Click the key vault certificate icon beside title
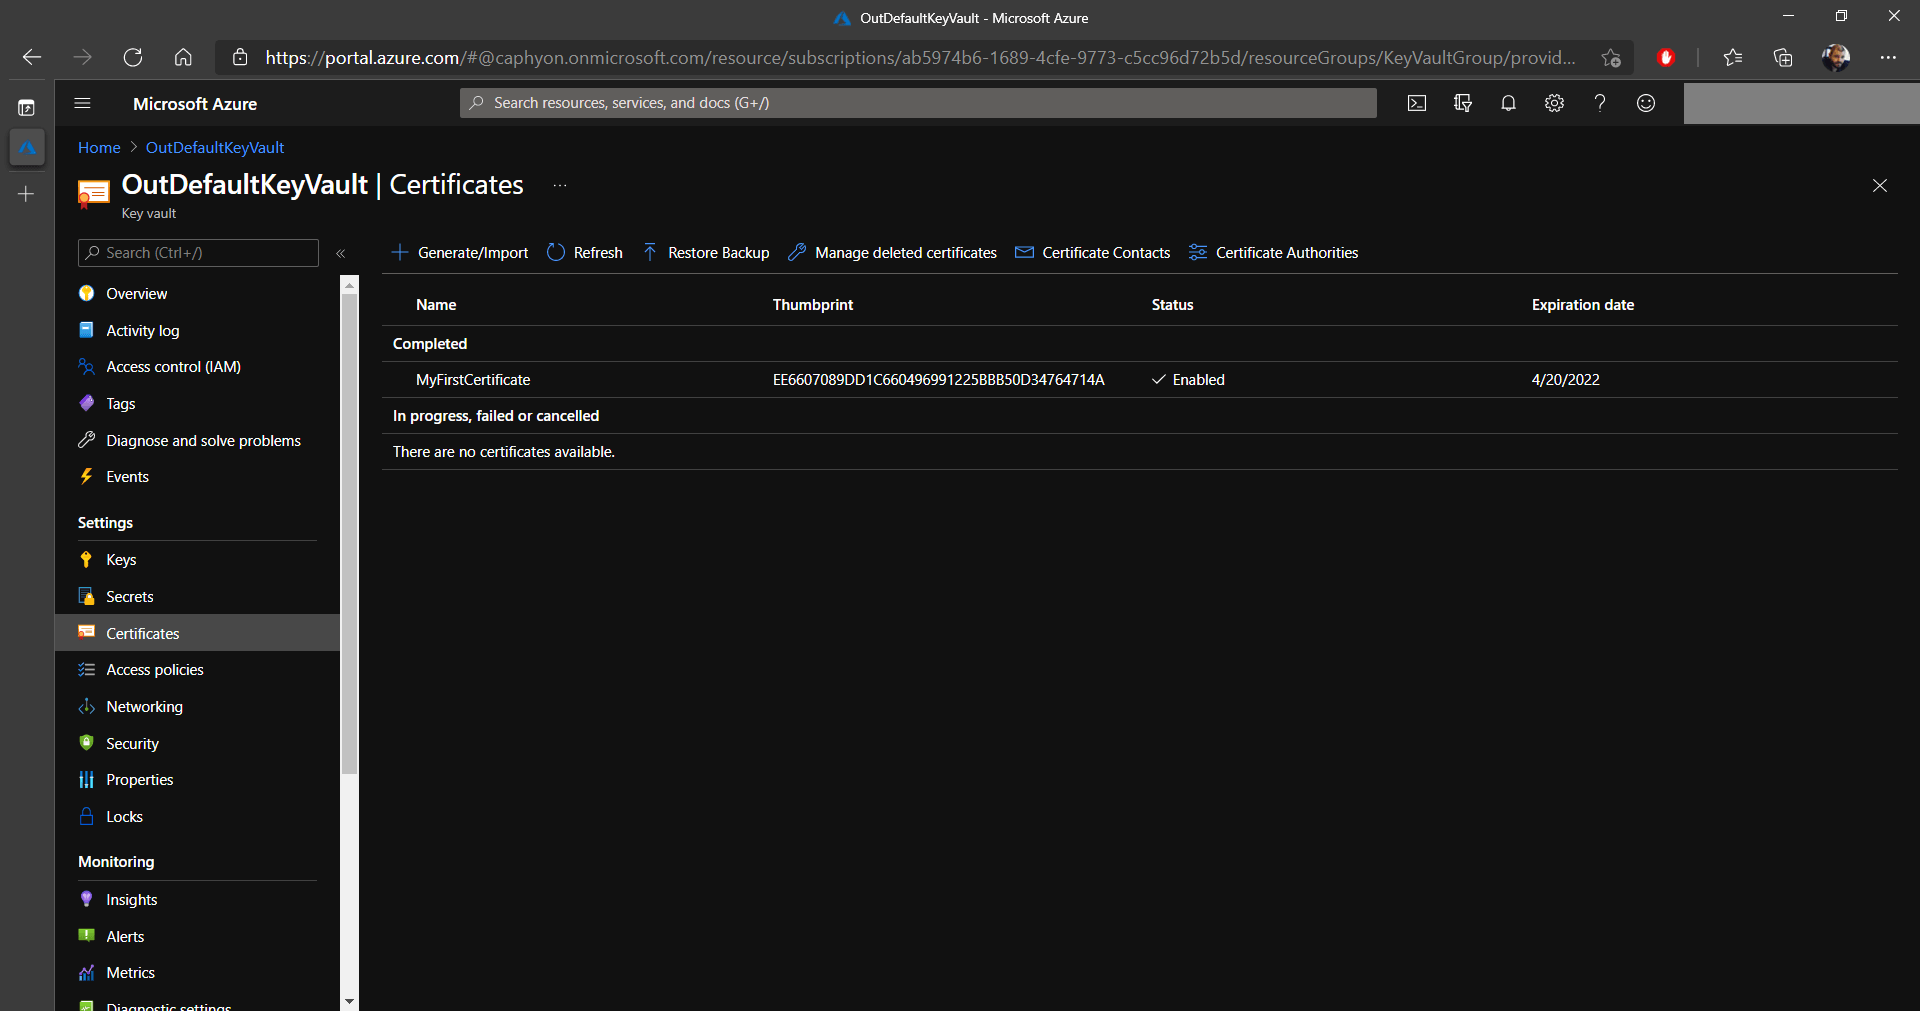 tap(94, 194)
